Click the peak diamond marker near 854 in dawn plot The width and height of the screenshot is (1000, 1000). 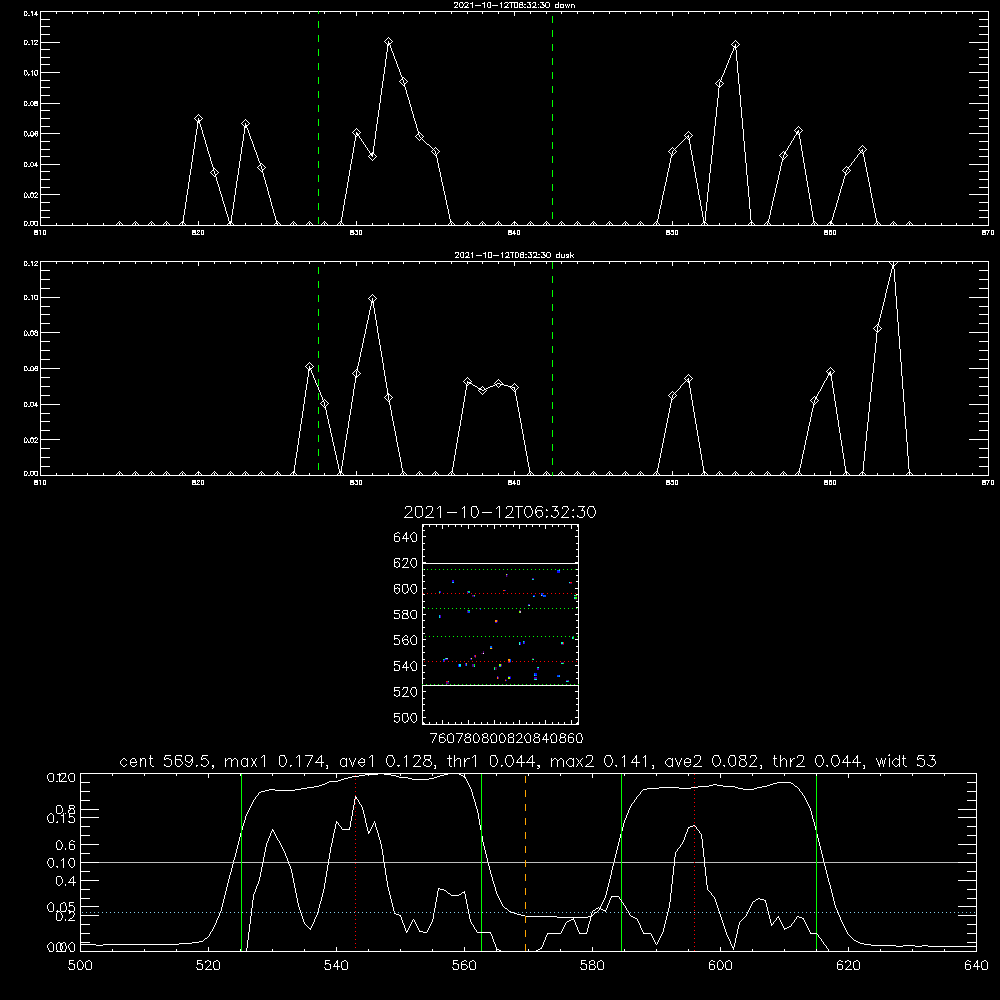(735, 45)
